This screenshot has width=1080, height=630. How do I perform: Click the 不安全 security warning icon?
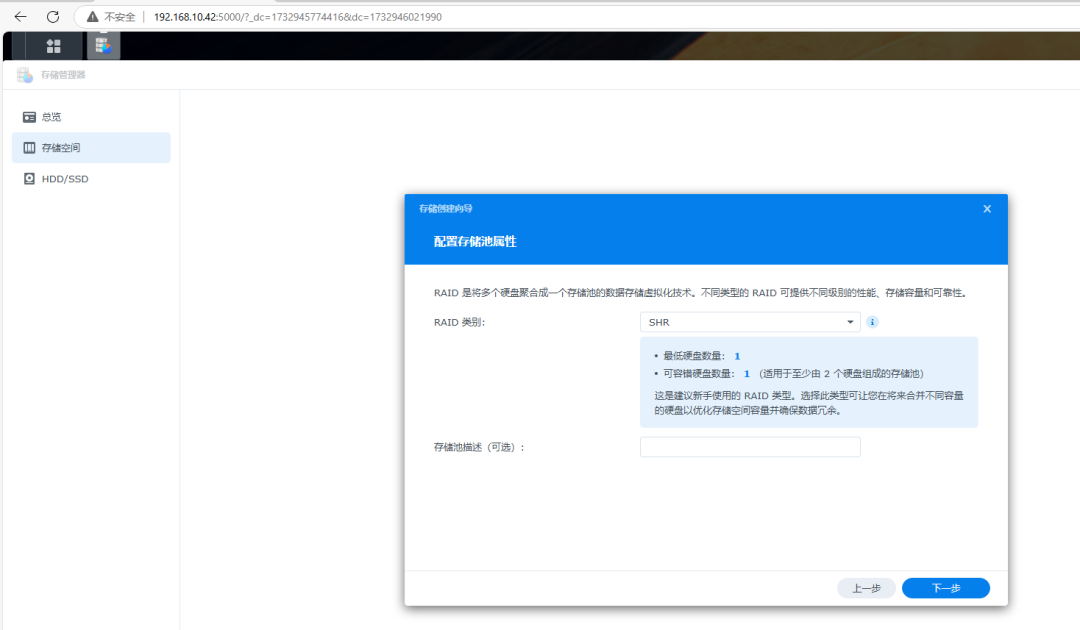(93, 17)
